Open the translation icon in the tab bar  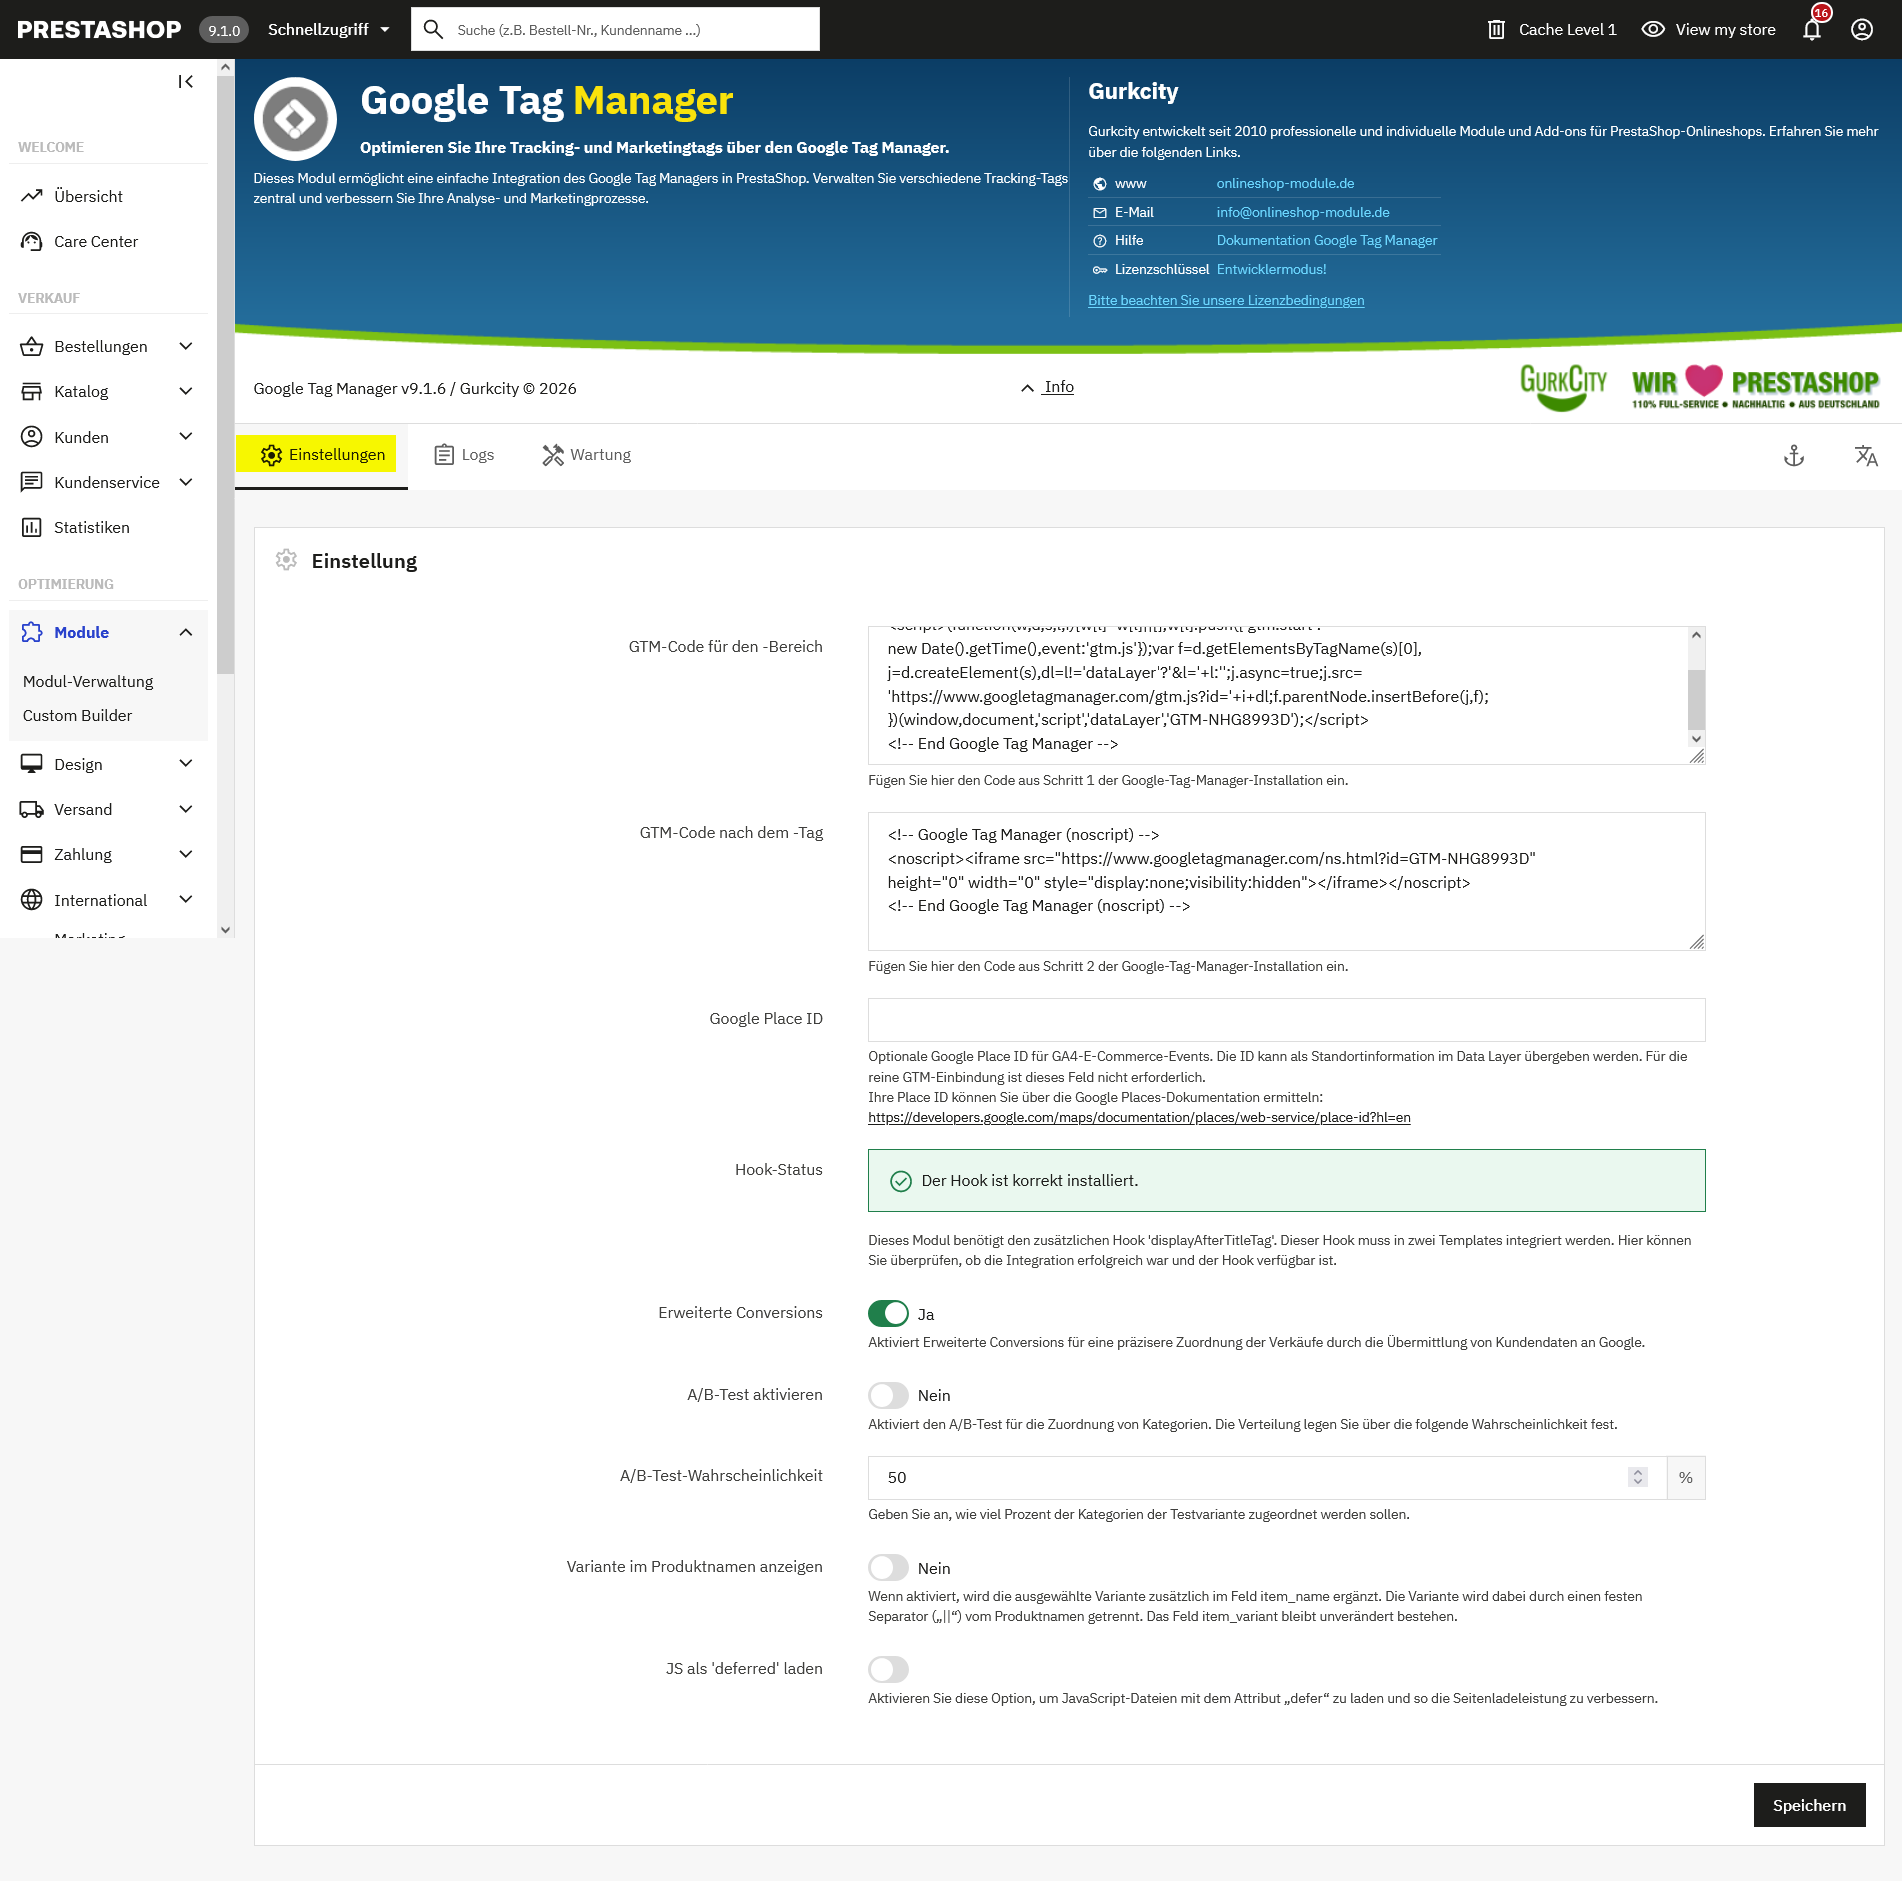(x=1866, y=456)
